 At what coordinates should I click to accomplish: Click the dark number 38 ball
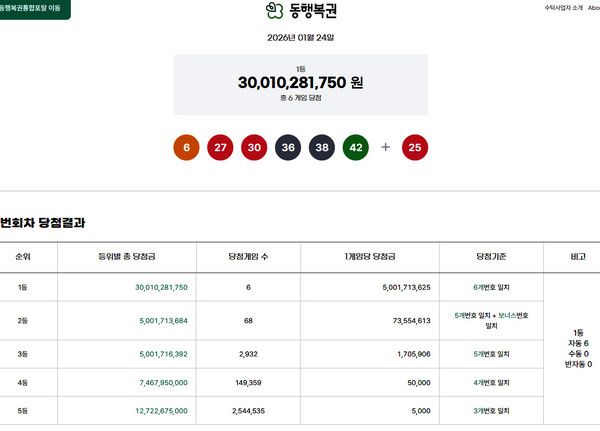click(x=322, y=147)
